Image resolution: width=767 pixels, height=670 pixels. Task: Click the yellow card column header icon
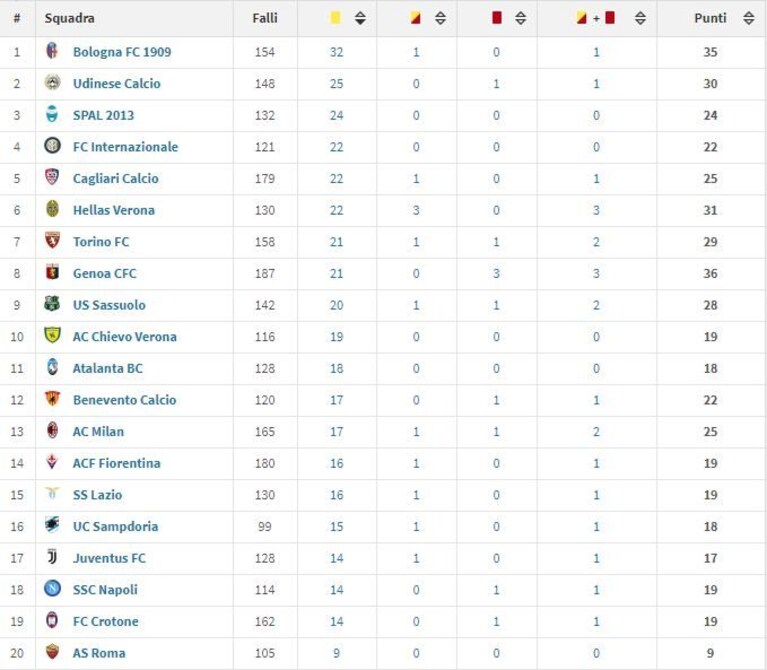336,18
